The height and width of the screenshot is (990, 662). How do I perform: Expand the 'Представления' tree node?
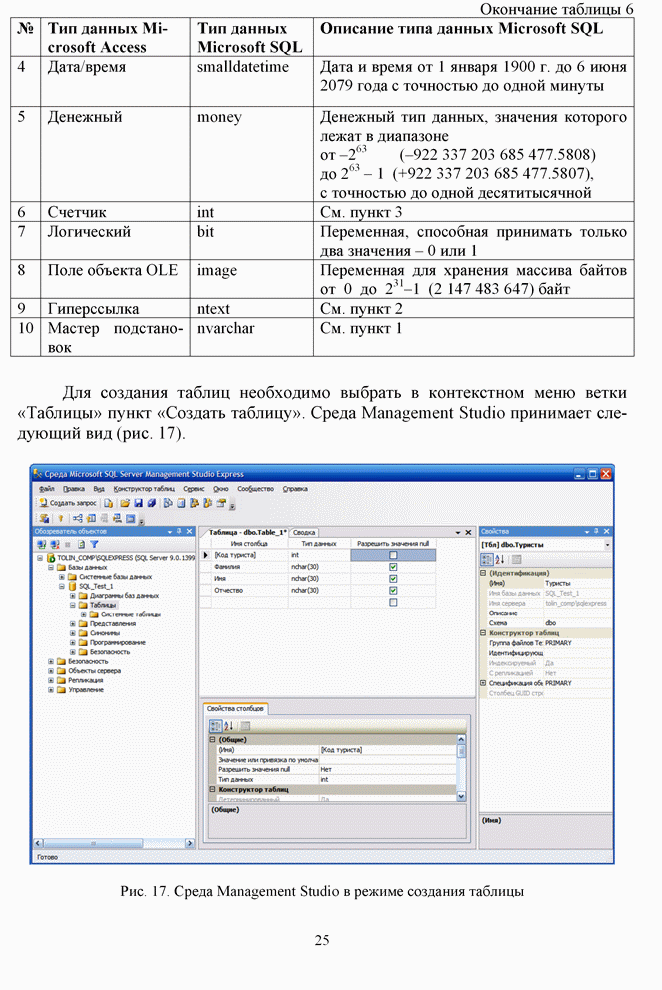73,623
